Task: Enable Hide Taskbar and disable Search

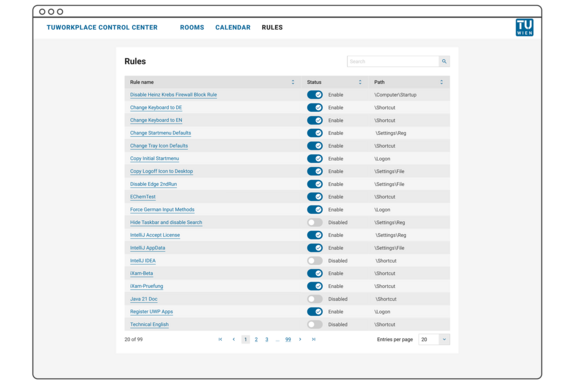Action: tap(315, 222)
